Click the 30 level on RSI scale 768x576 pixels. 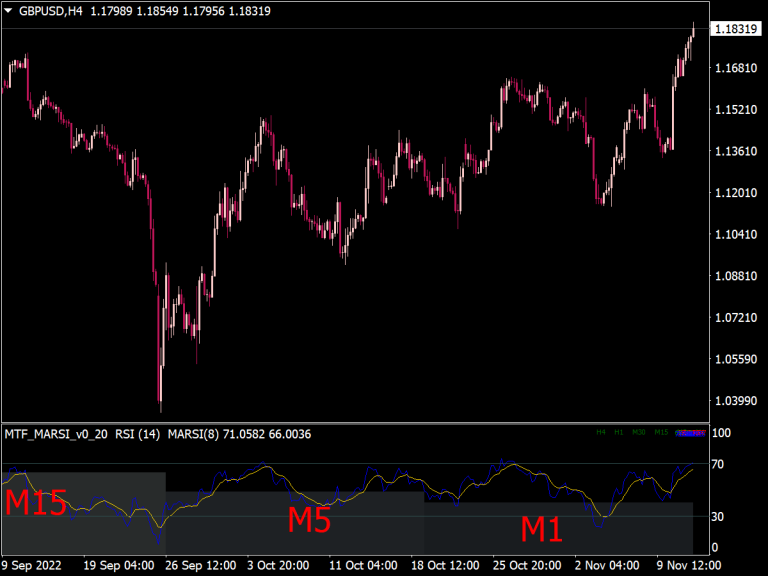point(720,516)
